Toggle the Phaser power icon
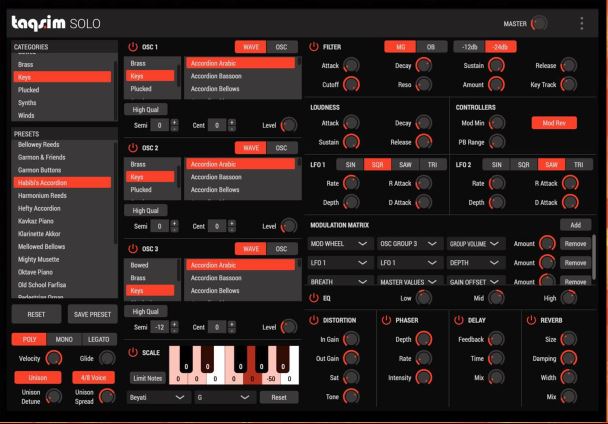Viewport: 608px width, 424px height. (x=386, y=320)
